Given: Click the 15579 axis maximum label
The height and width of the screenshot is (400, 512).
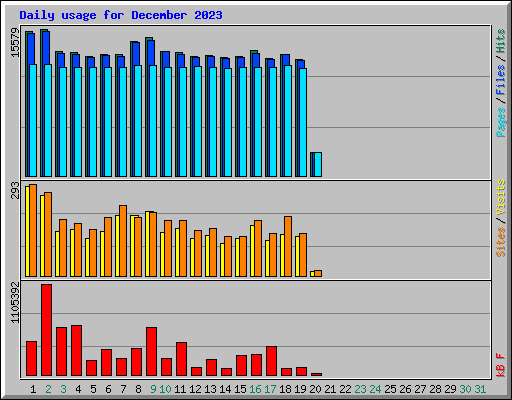Looking at the screenshot, I should tap(15, 43).
